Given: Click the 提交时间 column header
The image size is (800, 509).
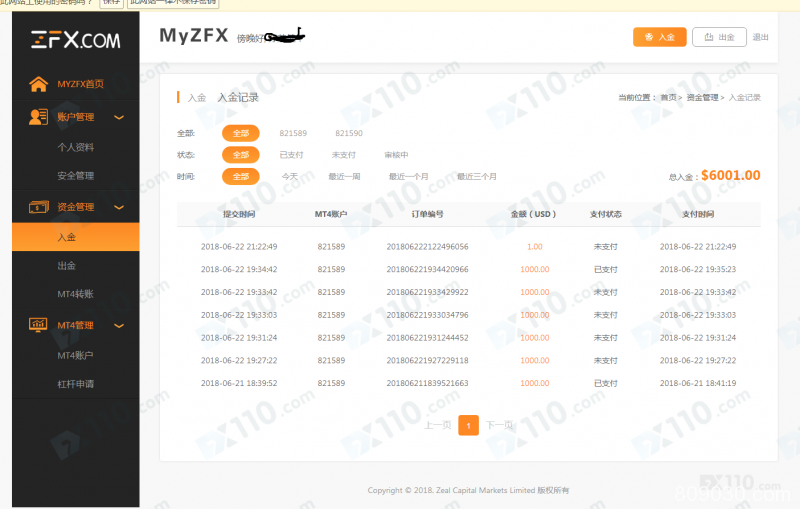Looking at the screenshot, I should 239,214.
